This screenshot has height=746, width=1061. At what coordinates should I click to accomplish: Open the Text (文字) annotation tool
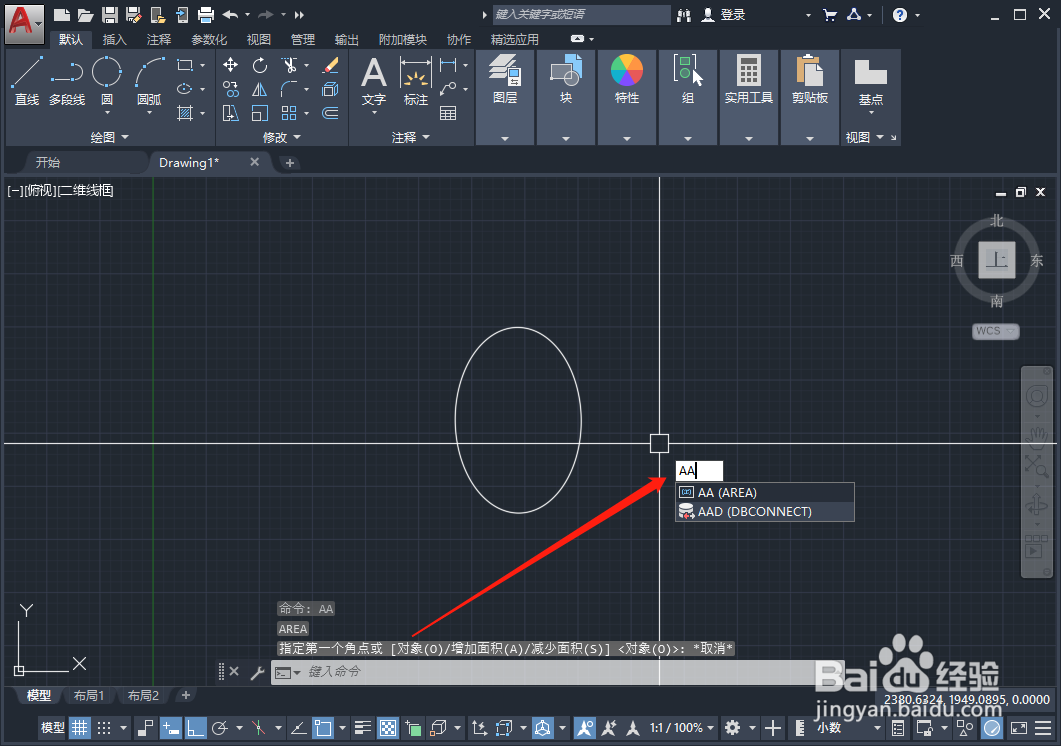pyautogui.click(x=374, y=83)
